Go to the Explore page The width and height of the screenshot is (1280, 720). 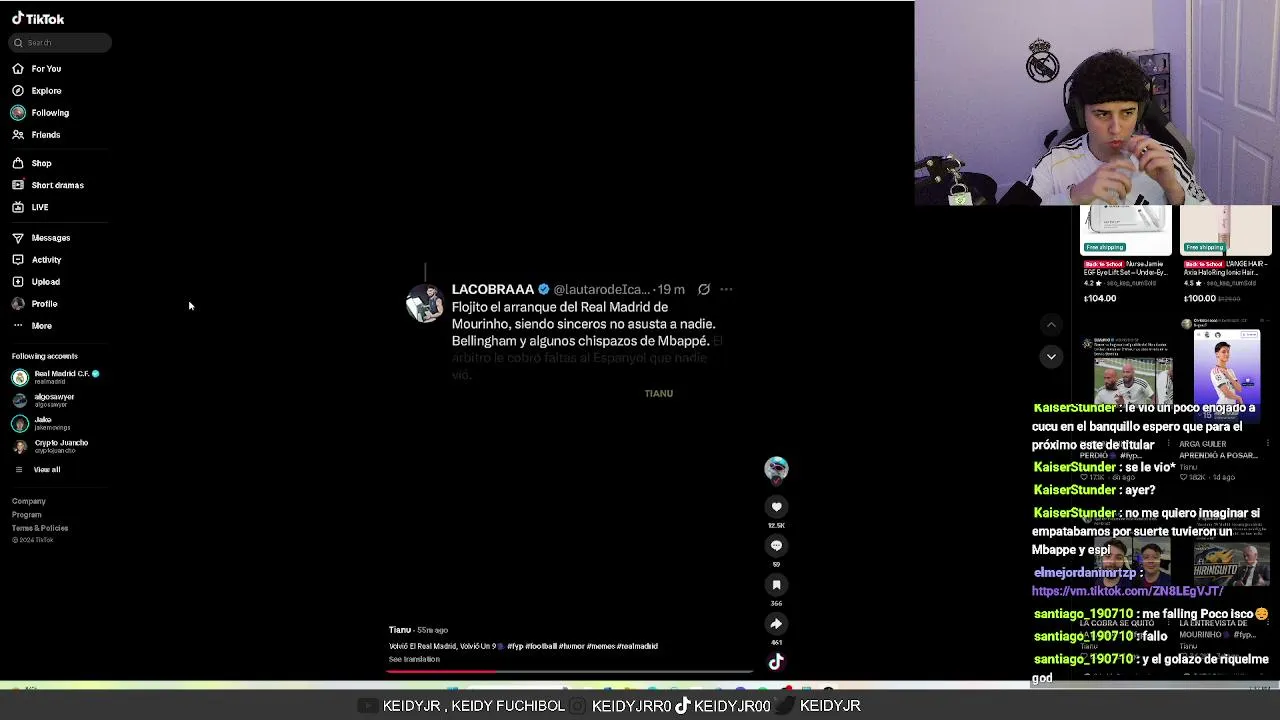point(46,91)
